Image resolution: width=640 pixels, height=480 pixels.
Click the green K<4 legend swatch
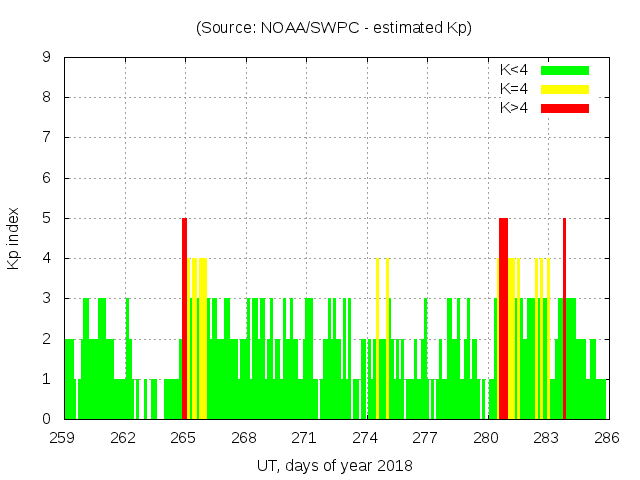[x=565, y=70]
